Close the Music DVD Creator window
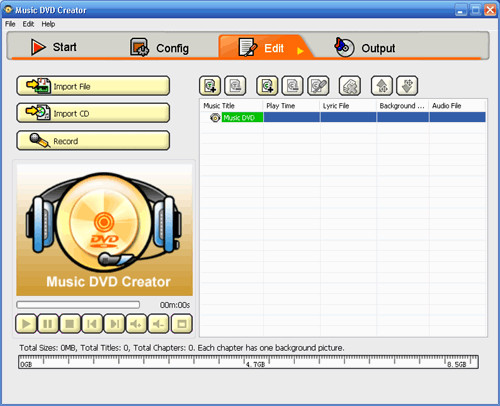The width and height of the screenshot is (500, 406). point(490,10)
